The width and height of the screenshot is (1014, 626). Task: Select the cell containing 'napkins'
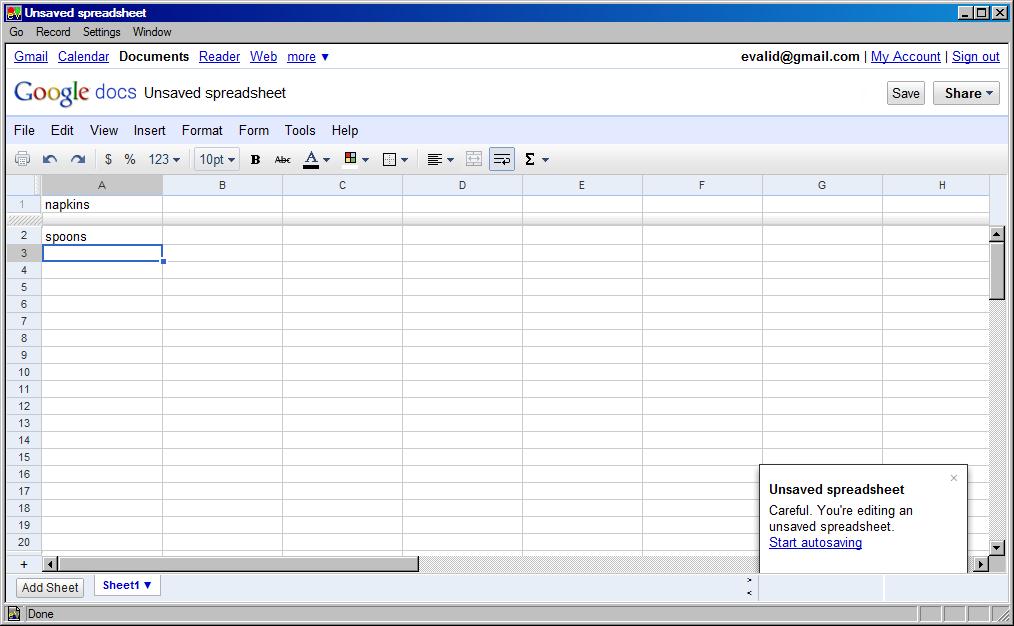[x=102, y=204]
